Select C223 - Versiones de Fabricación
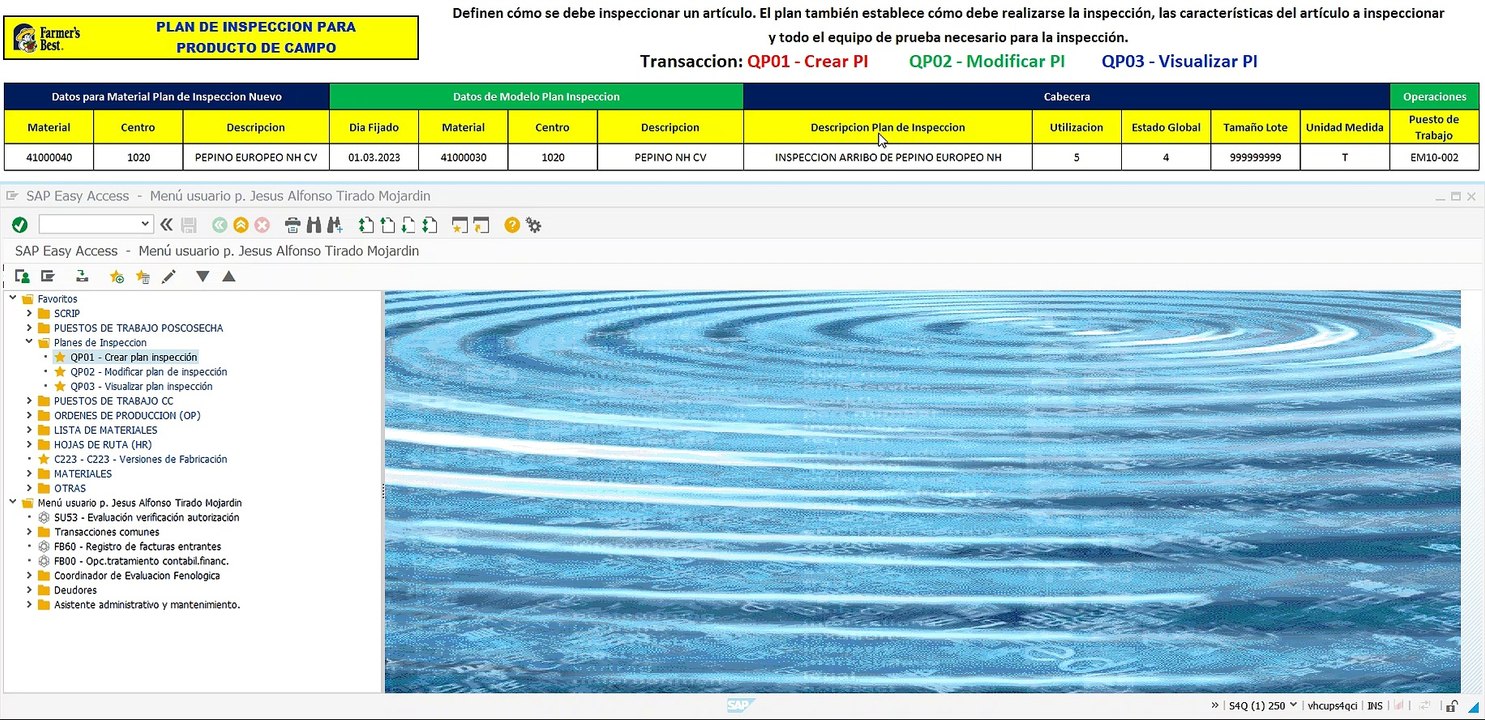Screen dimensions: 1485x720 (x=140, y=459)
